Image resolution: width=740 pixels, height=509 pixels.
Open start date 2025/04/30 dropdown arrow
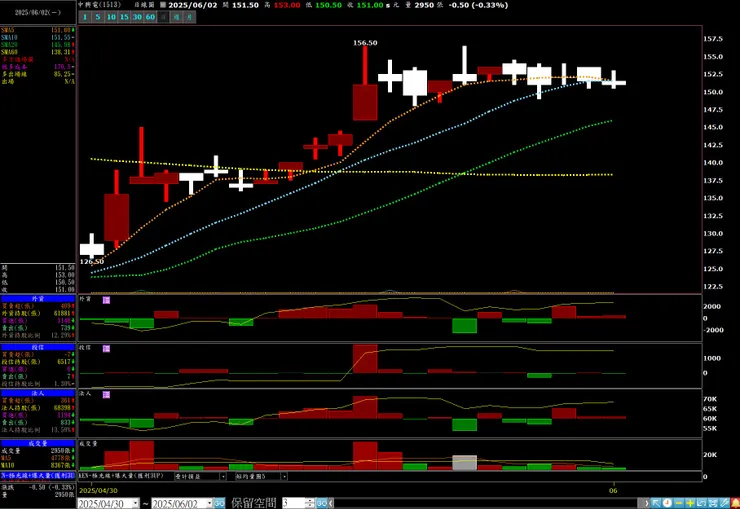pyautogui.click(x=135, y=503)
